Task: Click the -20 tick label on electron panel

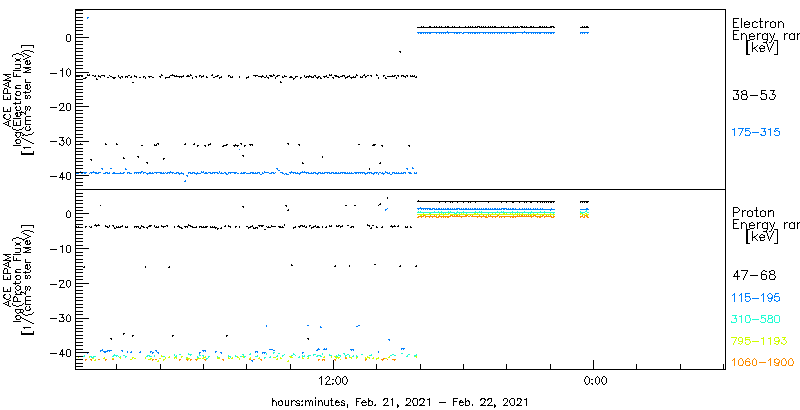Action: click(x=59, y=107)
